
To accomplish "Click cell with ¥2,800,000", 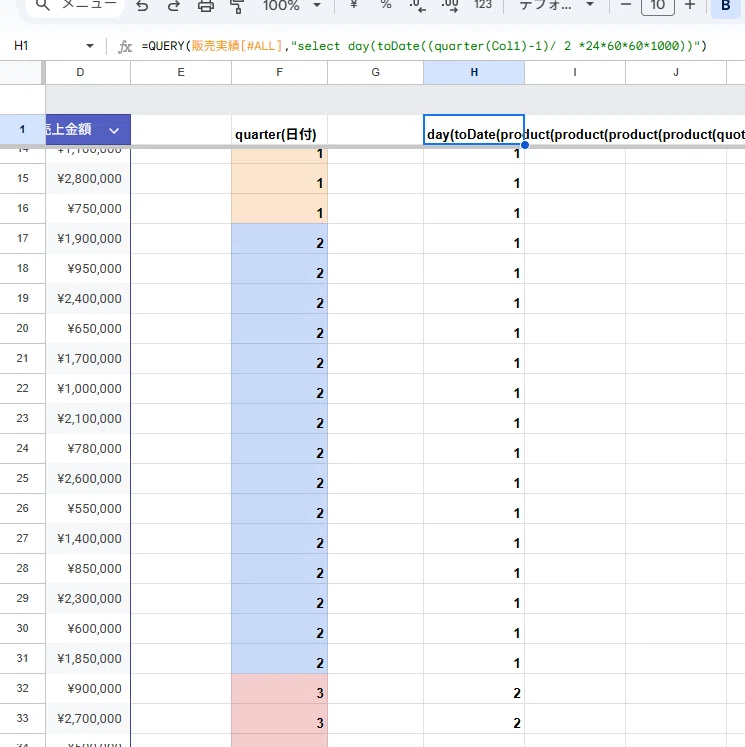I will coord(88,179).
